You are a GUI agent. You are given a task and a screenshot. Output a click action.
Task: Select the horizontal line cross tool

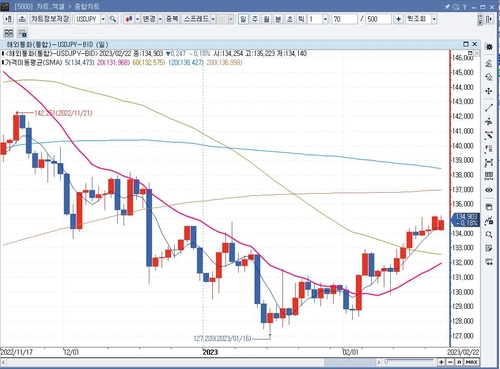tap(489, 121)
